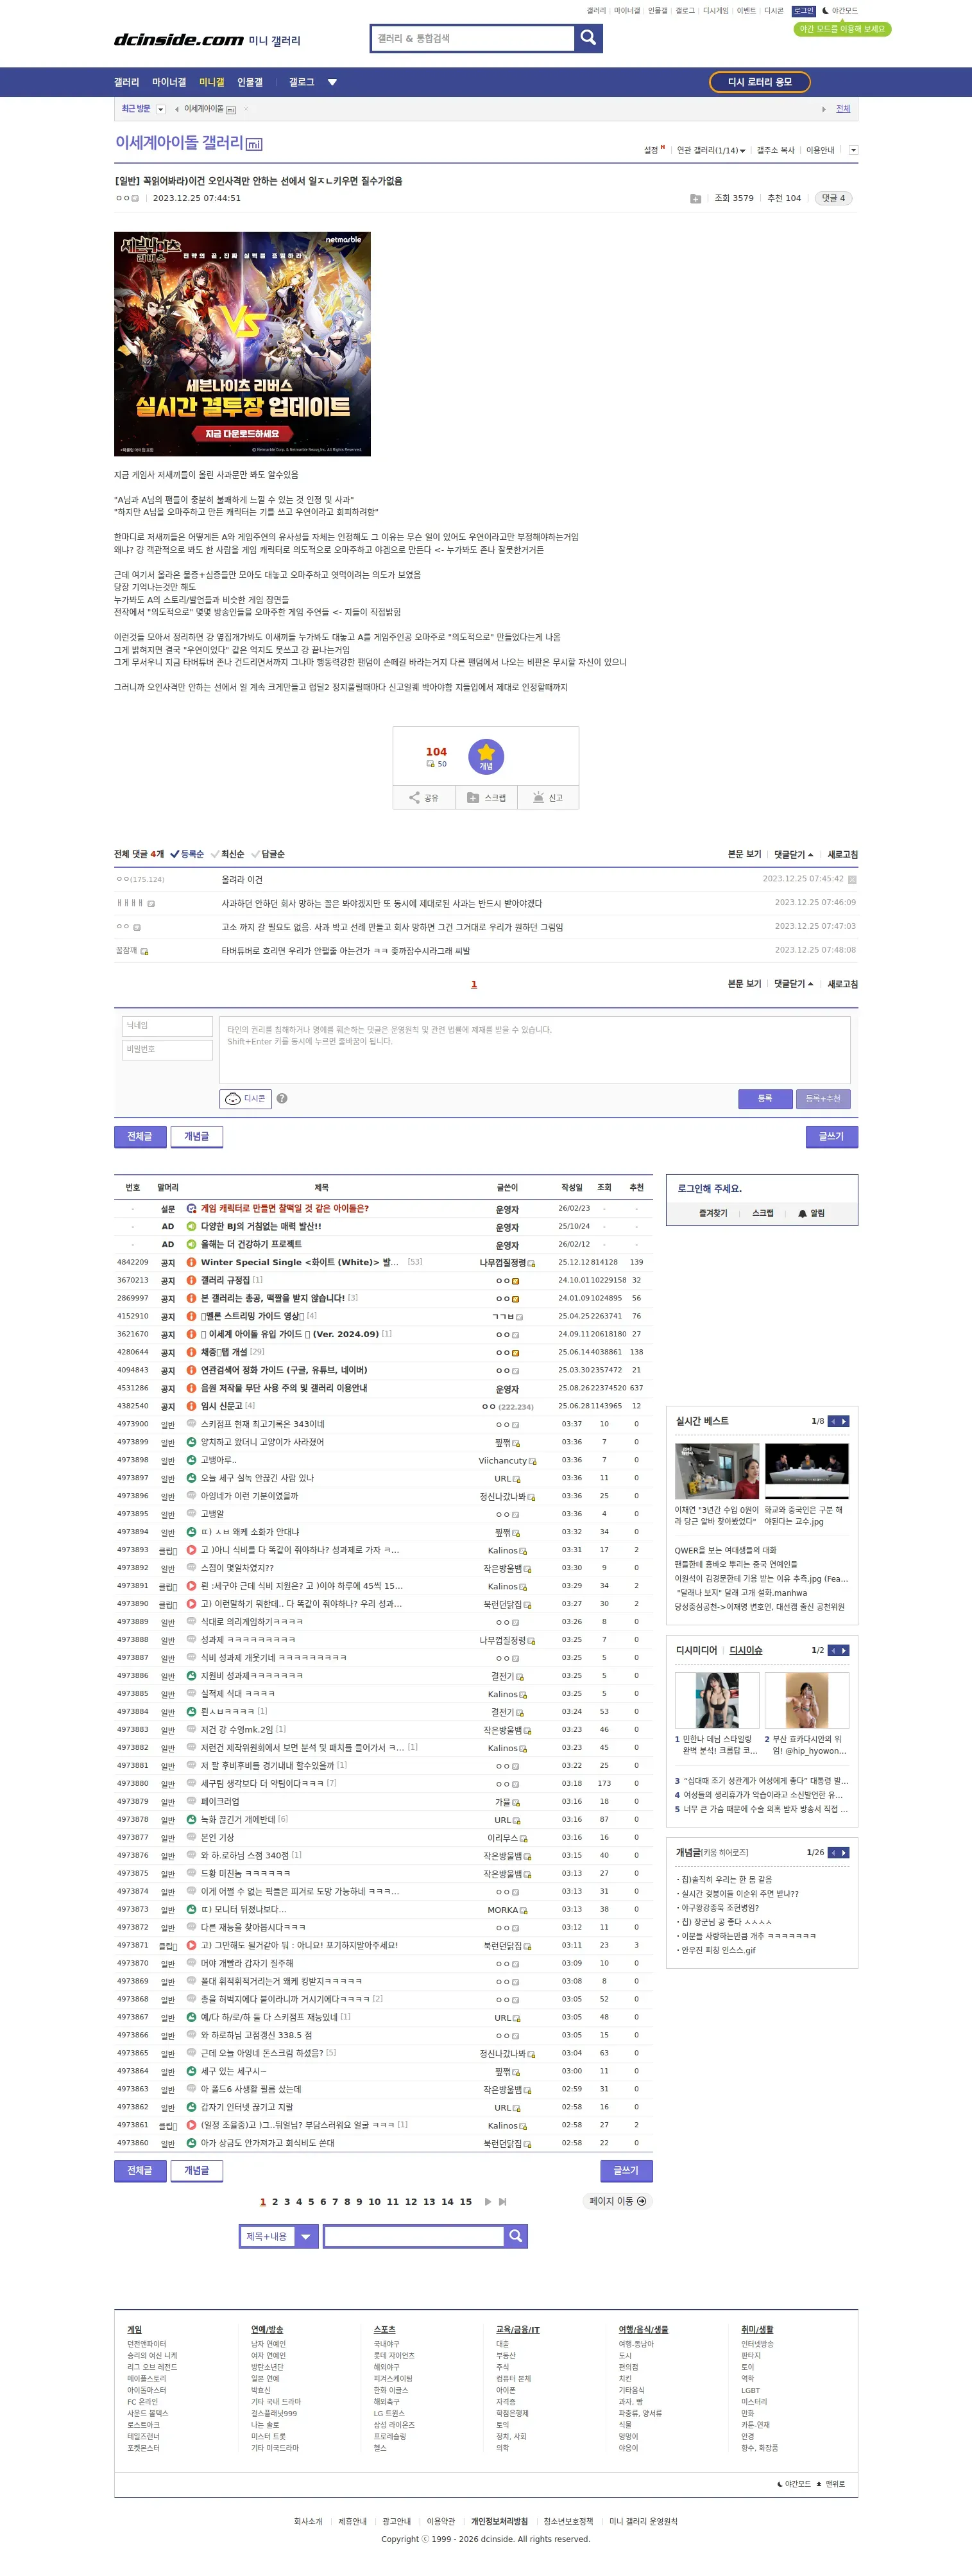
Task: Open the 디시콘 emoticon button
Action: [246, 1098]
